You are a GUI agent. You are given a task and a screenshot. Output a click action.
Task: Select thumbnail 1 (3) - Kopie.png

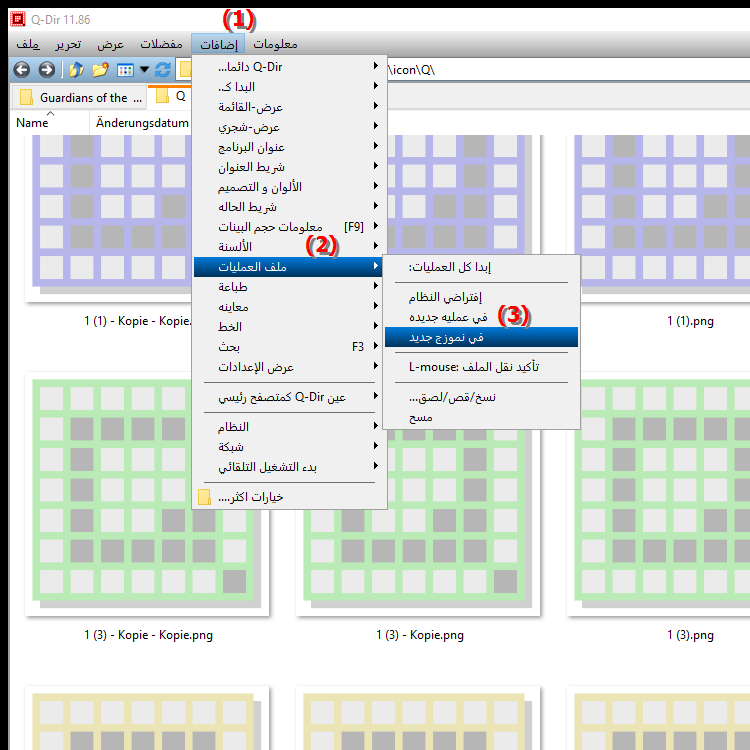[417, 521]
